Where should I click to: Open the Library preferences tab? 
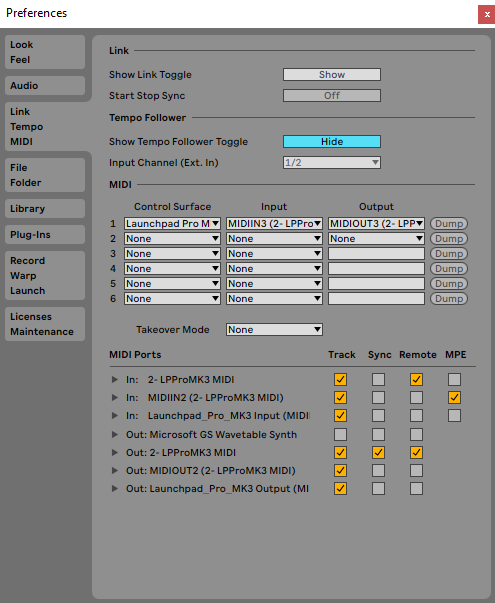coord(45,208)
